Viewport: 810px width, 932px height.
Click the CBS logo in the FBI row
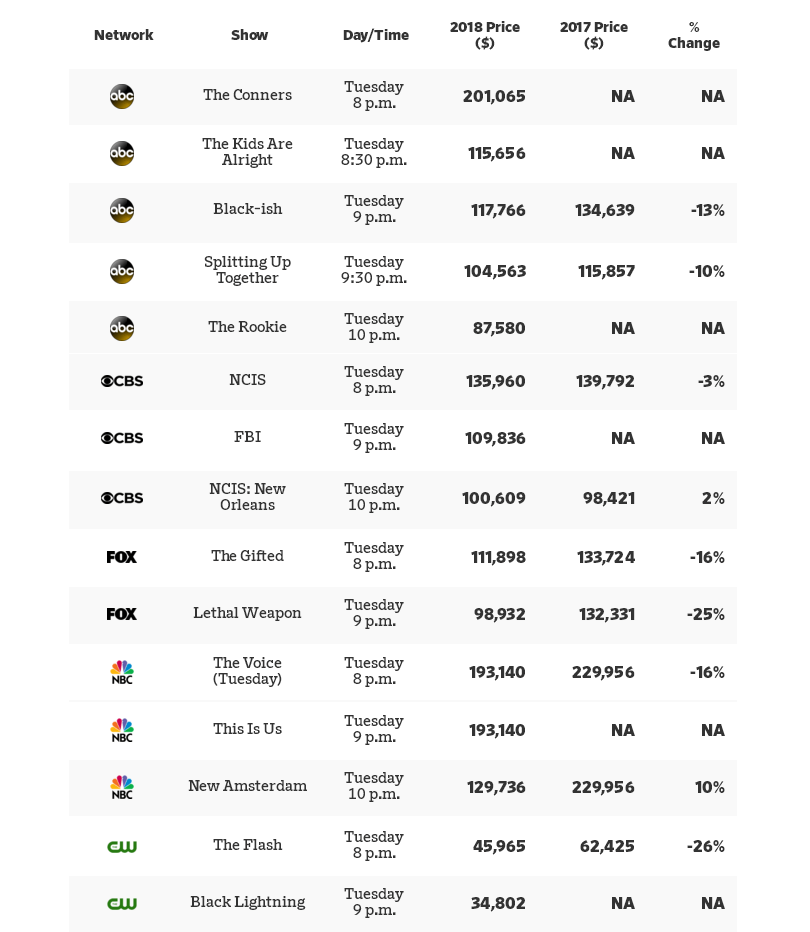122,438
